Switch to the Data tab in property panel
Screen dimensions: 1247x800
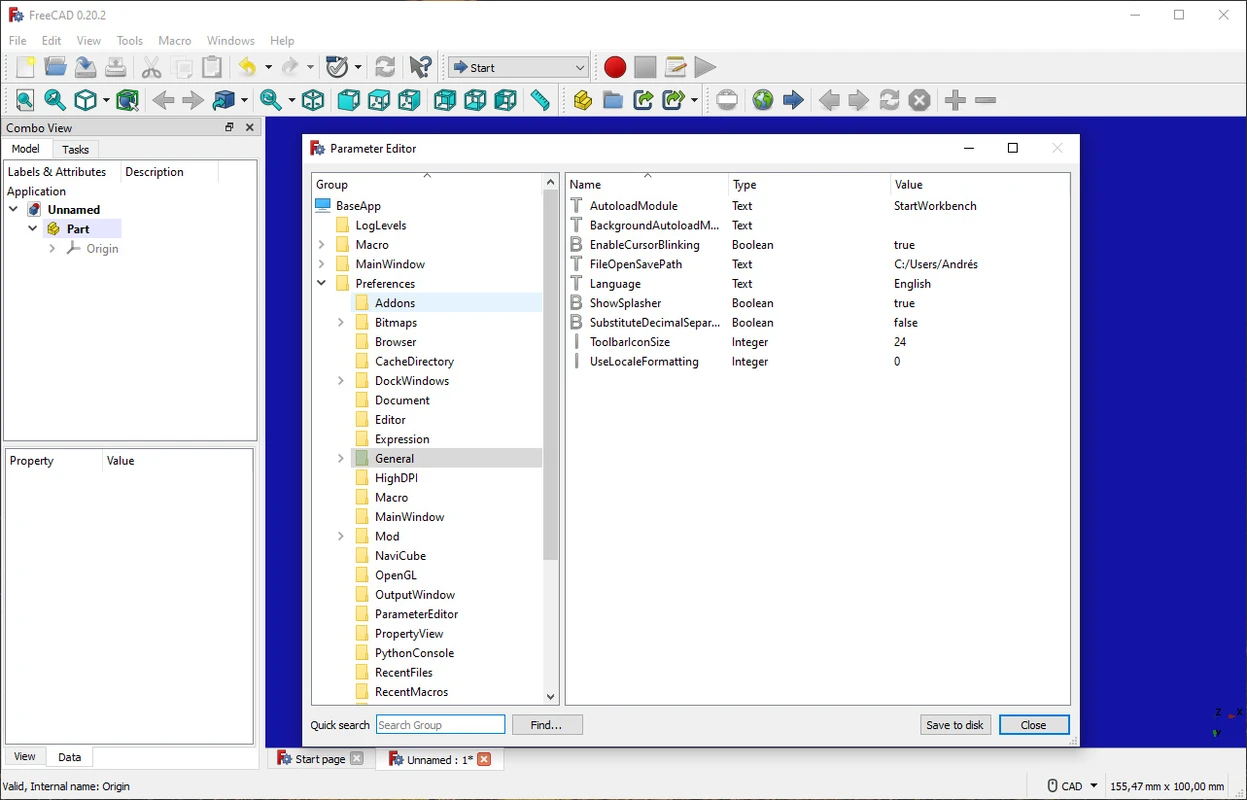click(x=69, y=757)
